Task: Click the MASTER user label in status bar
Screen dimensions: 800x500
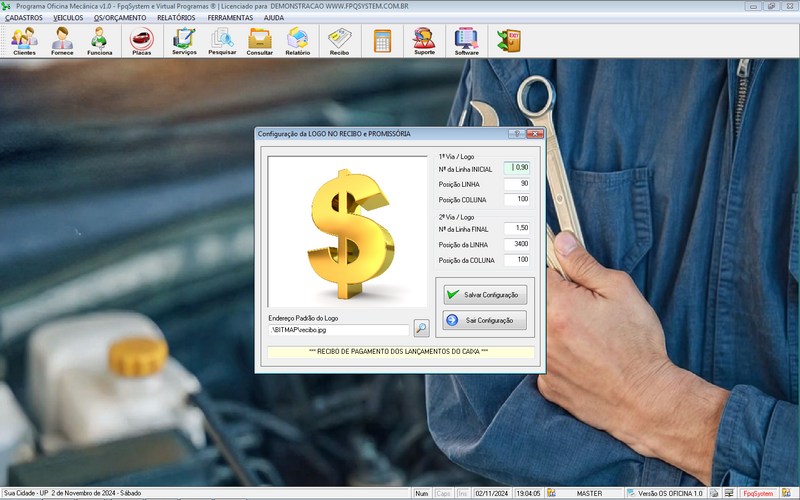Action: [x=589, y=493]
